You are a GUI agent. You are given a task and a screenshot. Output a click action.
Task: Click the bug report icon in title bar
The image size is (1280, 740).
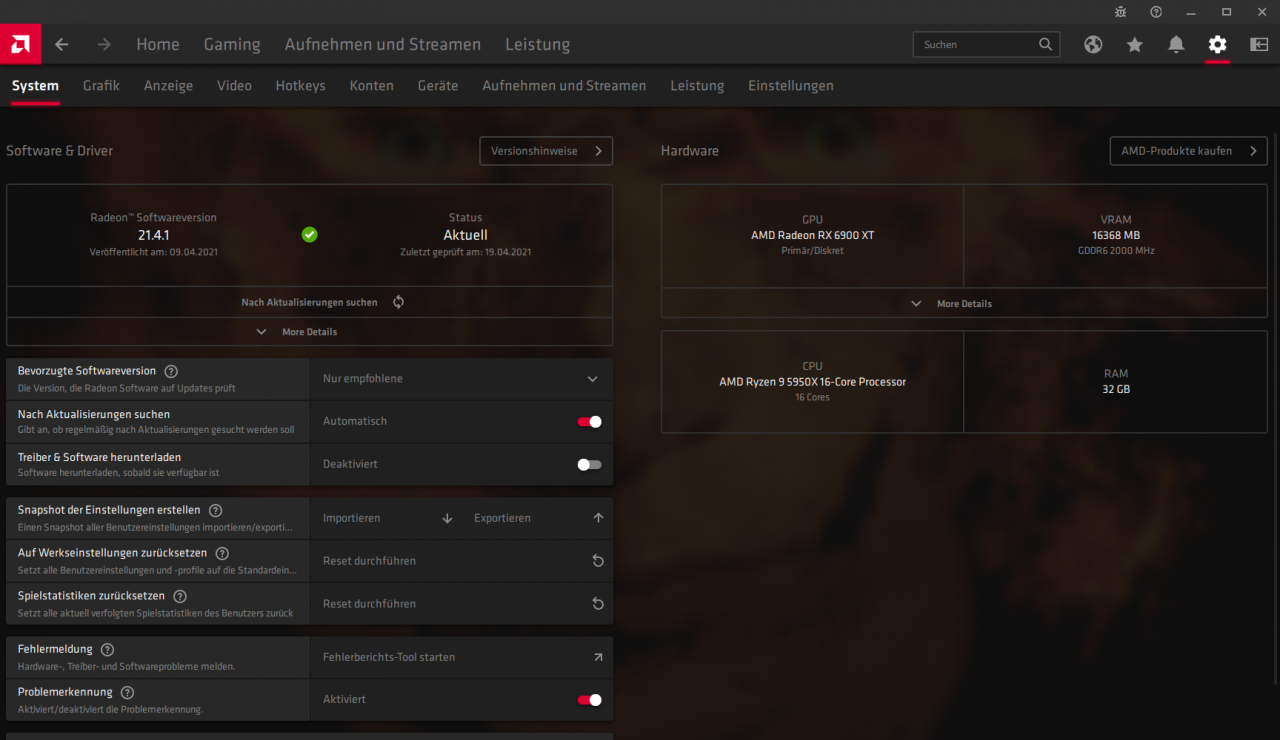point(1121,12)
